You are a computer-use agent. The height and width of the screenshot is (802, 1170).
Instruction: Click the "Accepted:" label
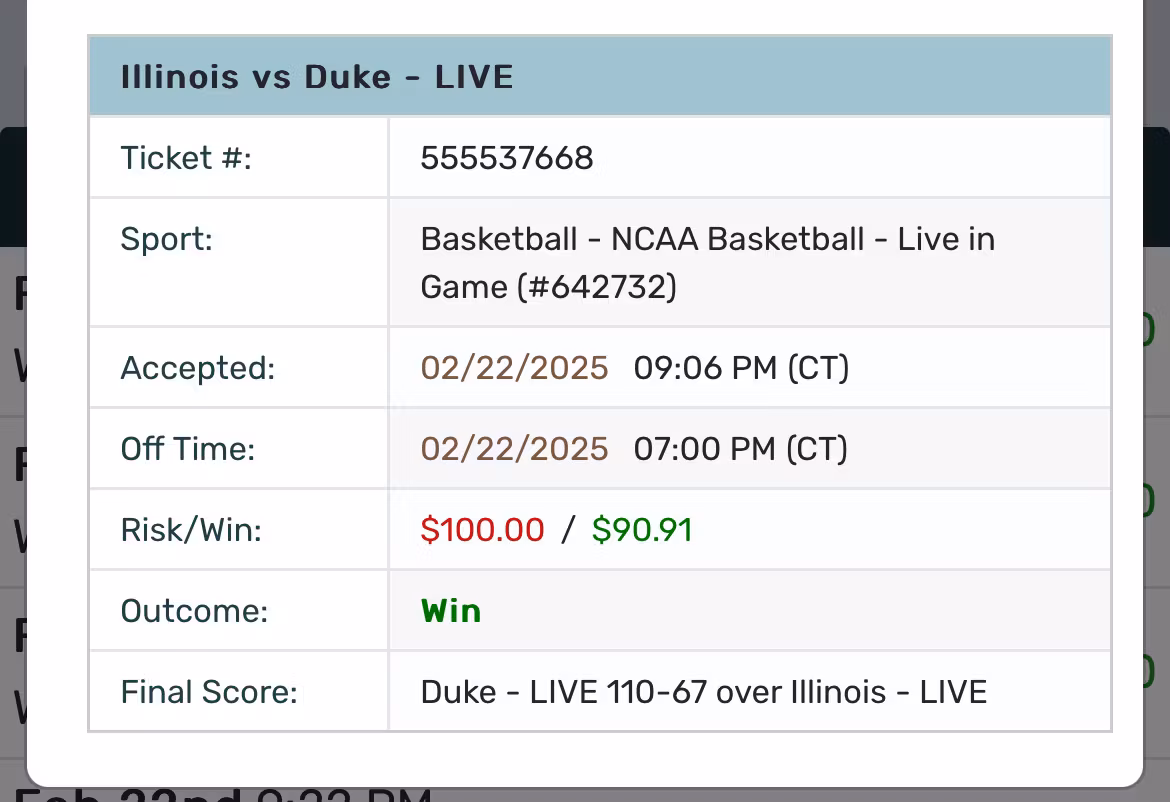[x=197, y=368]
